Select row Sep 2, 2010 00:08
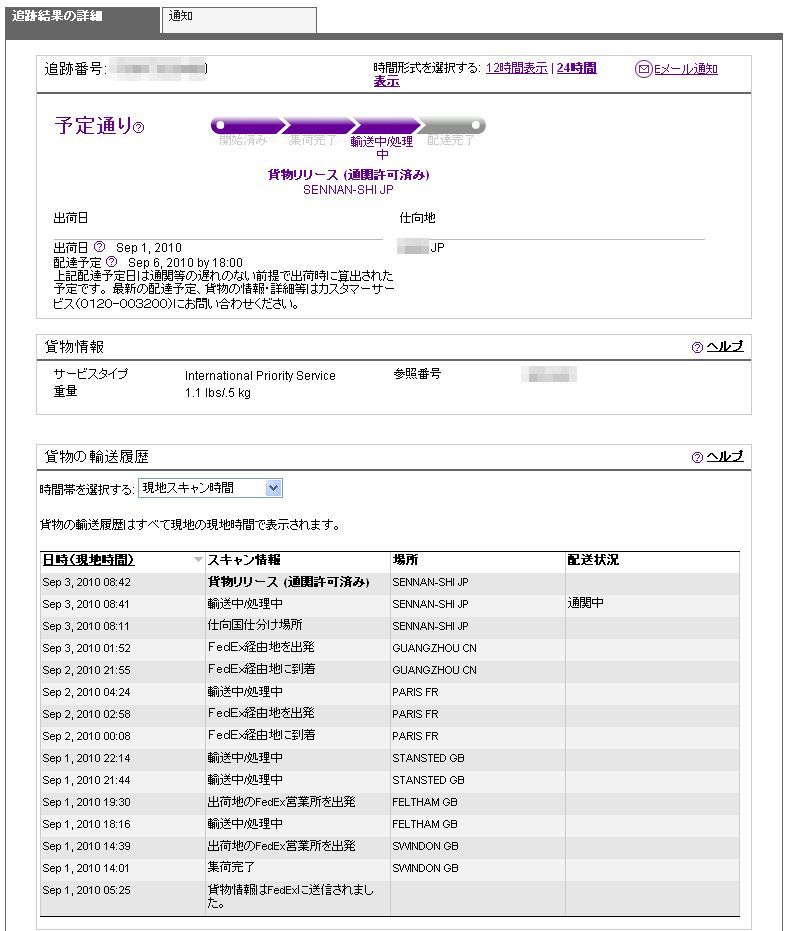The image size is (792, 931). coord(390,736)
